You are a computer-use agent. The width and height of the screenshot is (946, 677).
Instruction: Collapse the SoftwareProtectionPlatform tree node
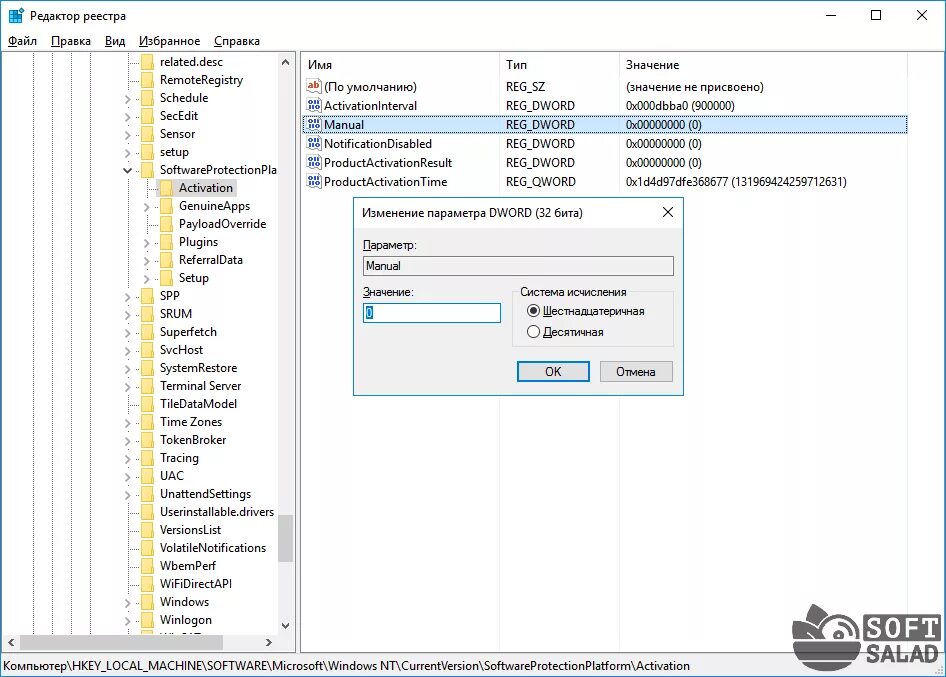coord(127,171)
